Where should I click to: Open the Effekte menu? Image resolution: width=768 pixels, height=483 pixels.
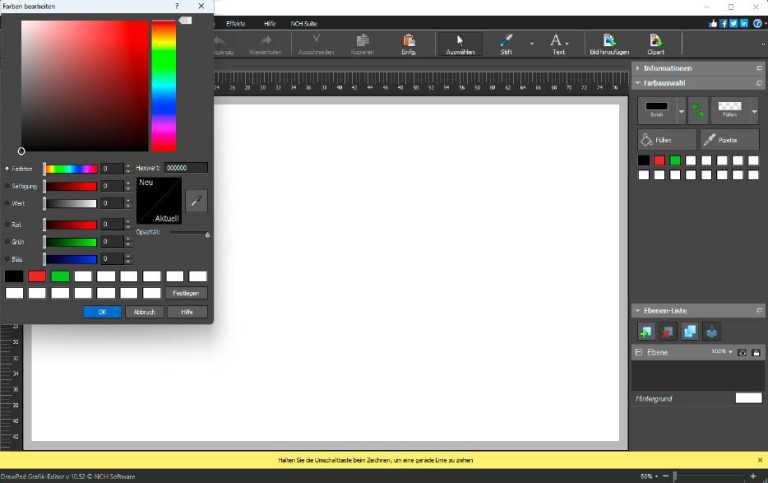(235, 22)
